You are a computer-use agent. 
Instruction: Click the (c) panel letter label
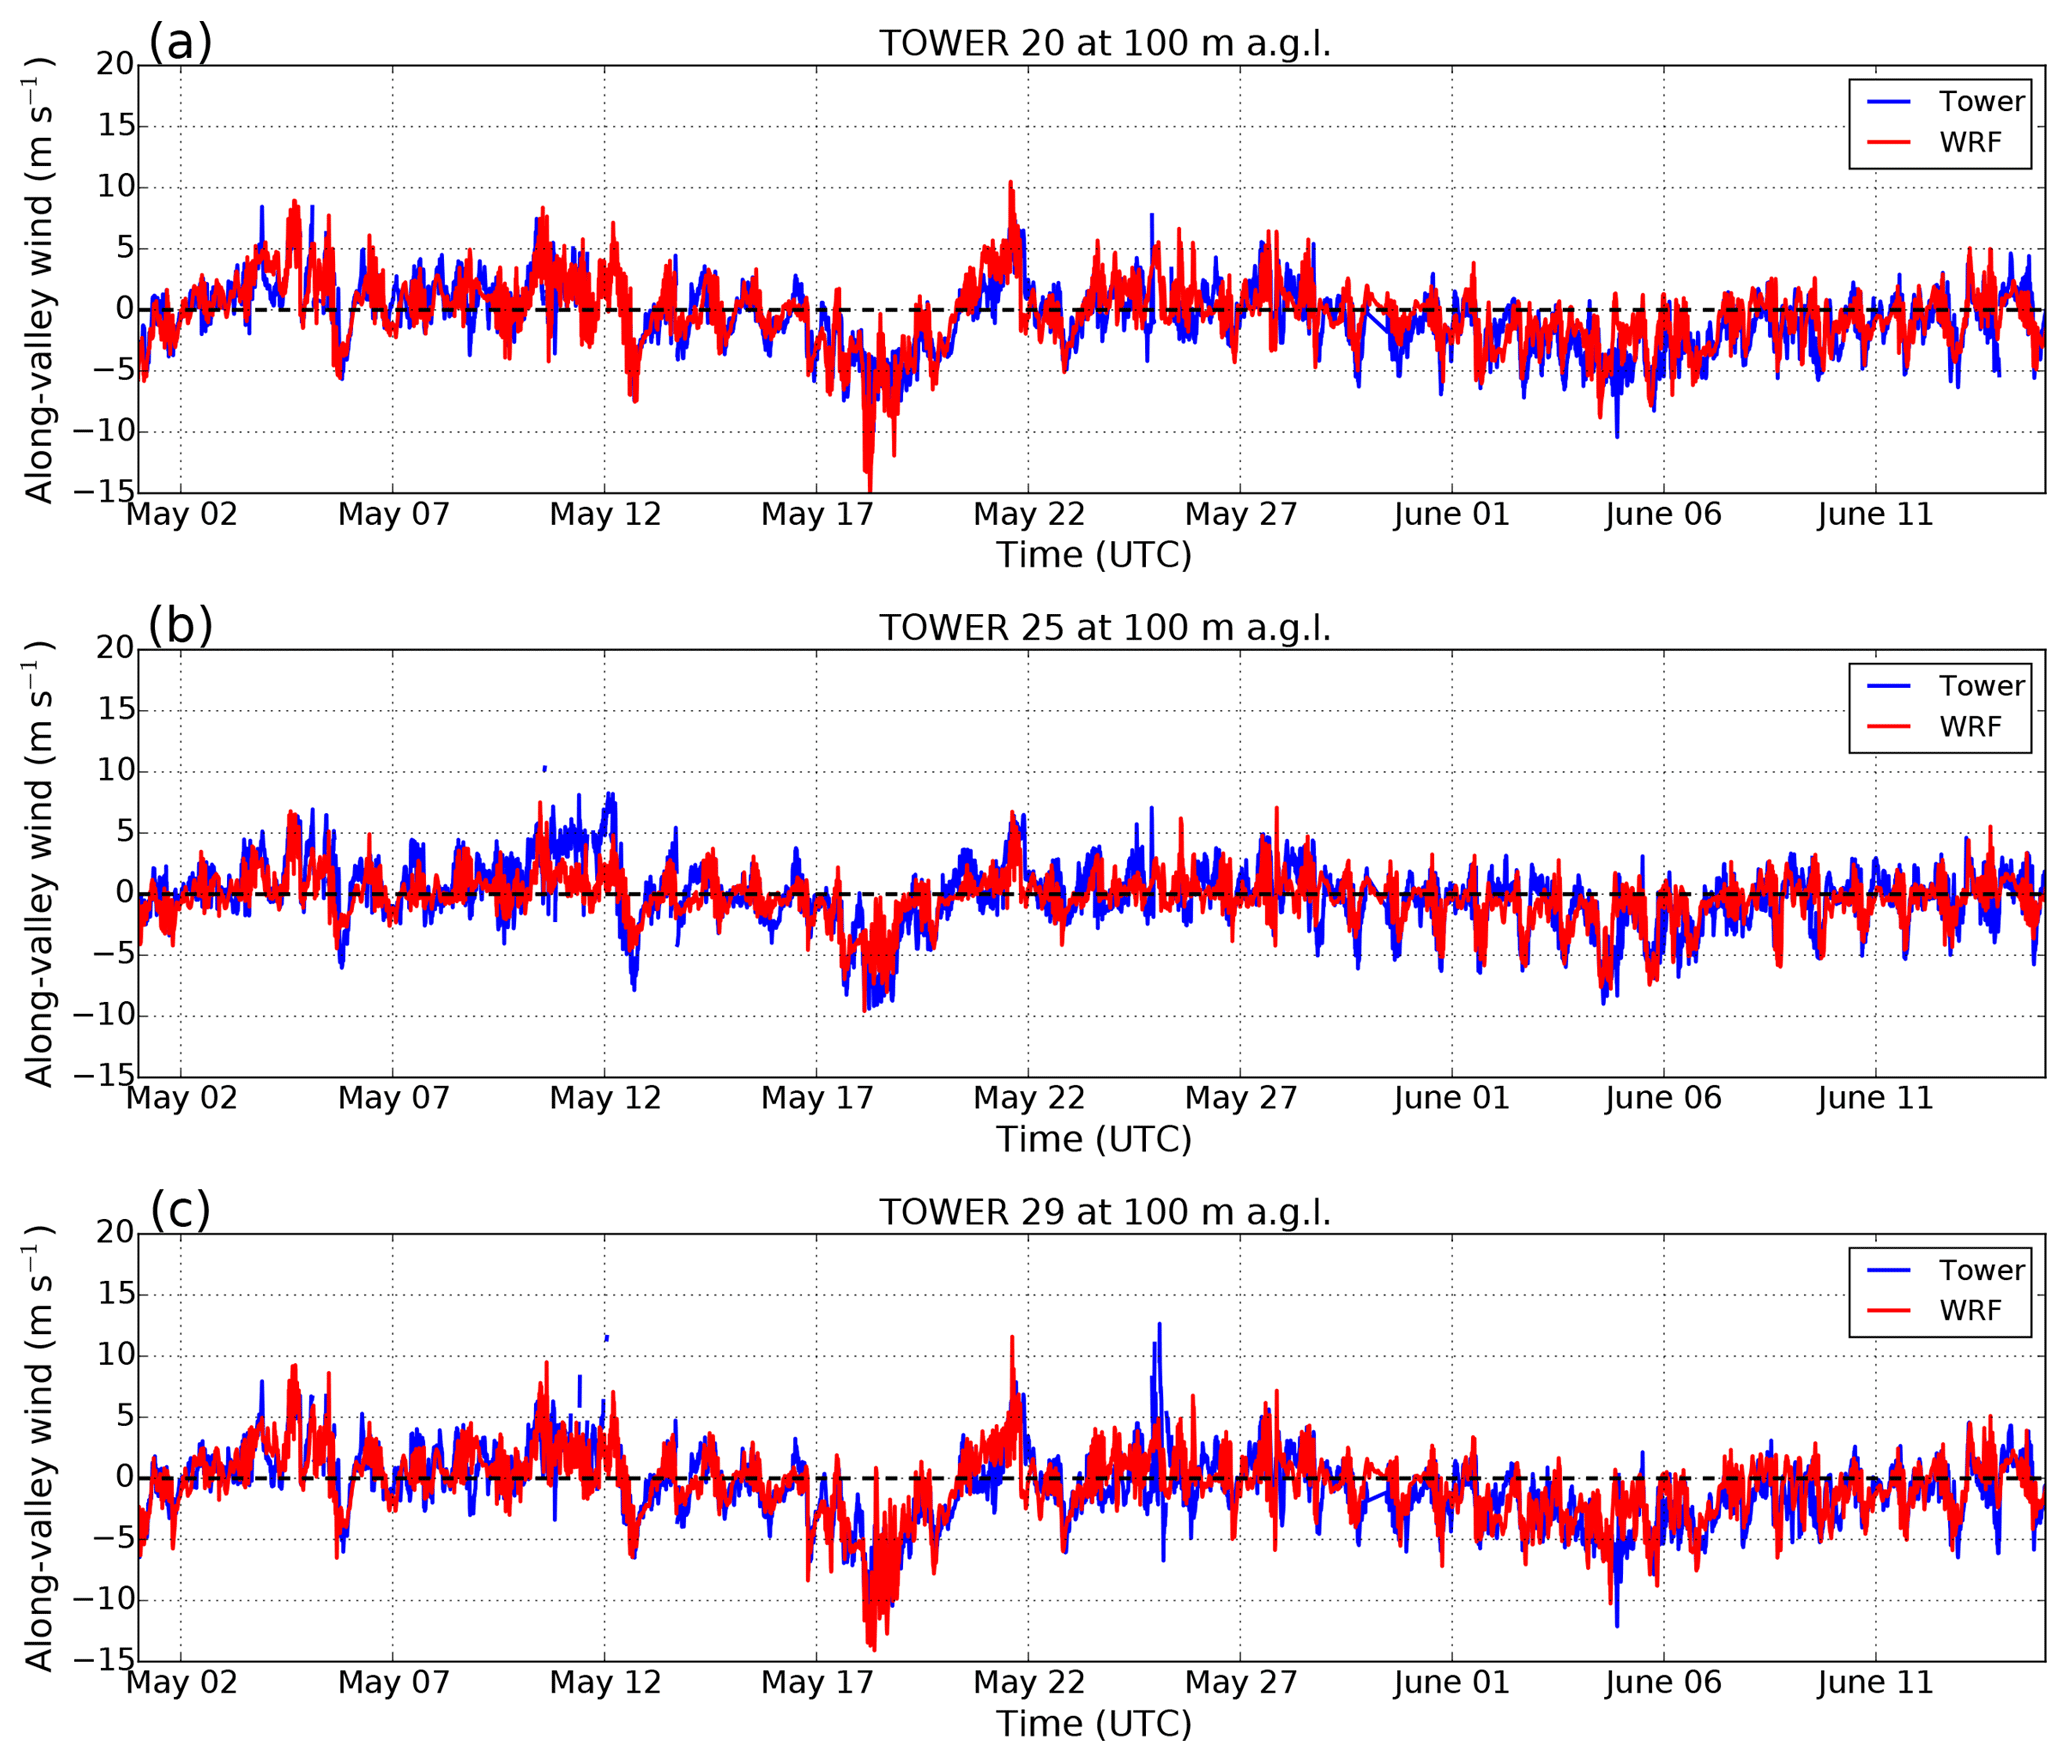[x=180, y=1210]
